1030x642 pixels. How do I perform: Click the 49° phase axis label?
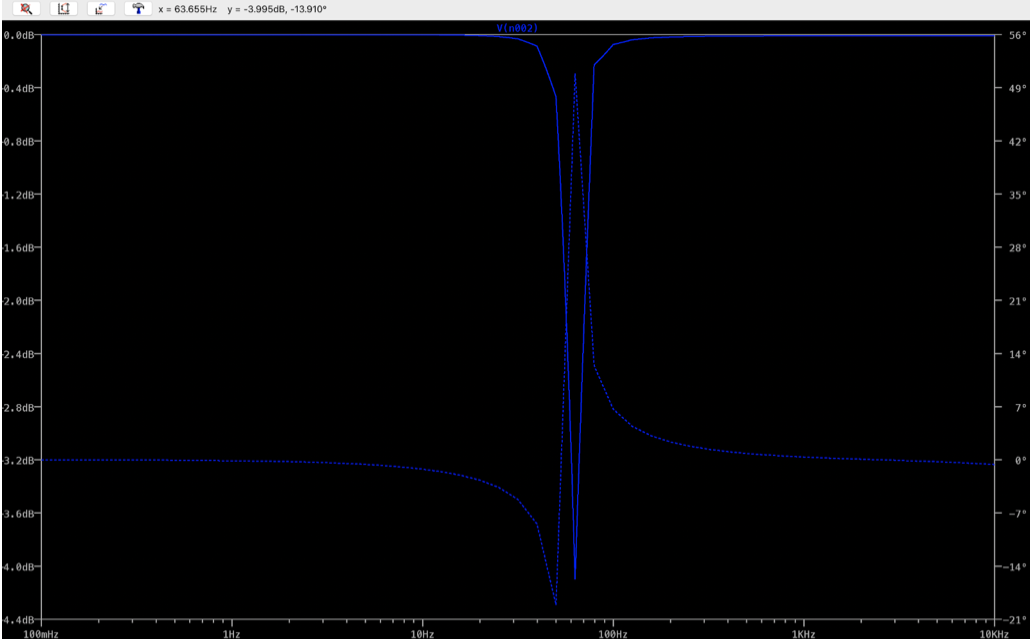[x=1018, y=88]
